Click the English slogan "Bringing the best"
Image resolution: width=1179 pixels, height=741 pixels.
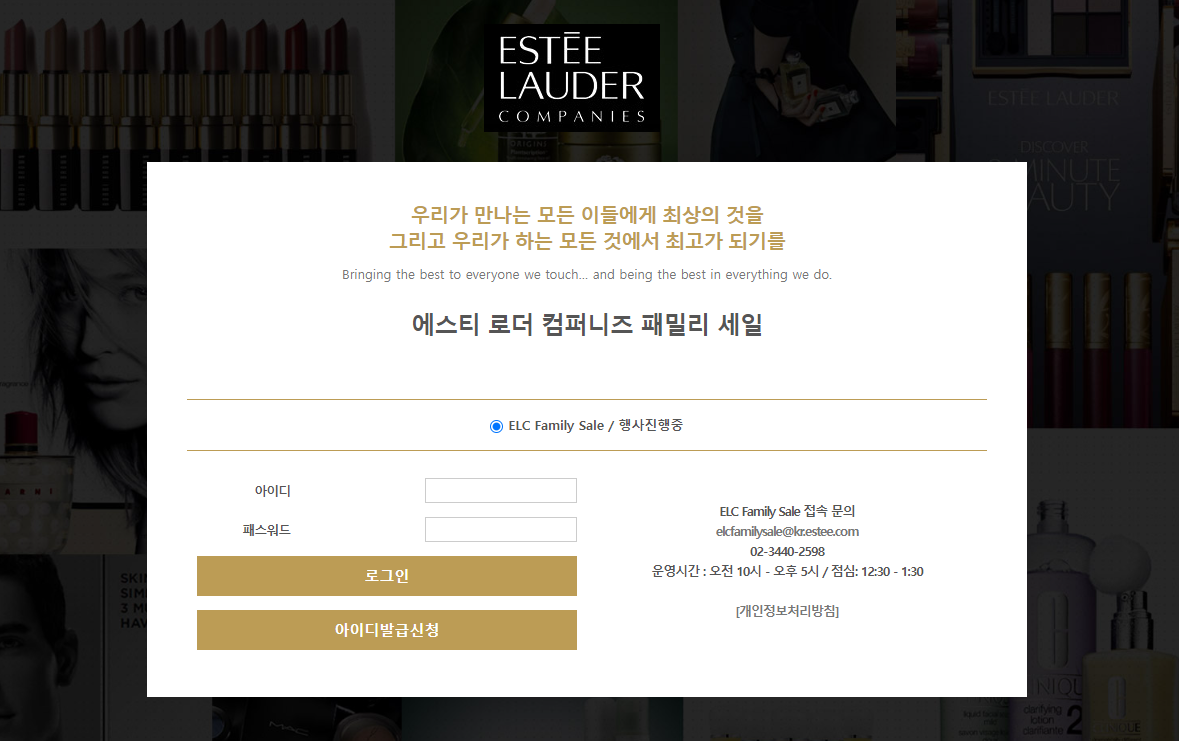click(586, 275)
